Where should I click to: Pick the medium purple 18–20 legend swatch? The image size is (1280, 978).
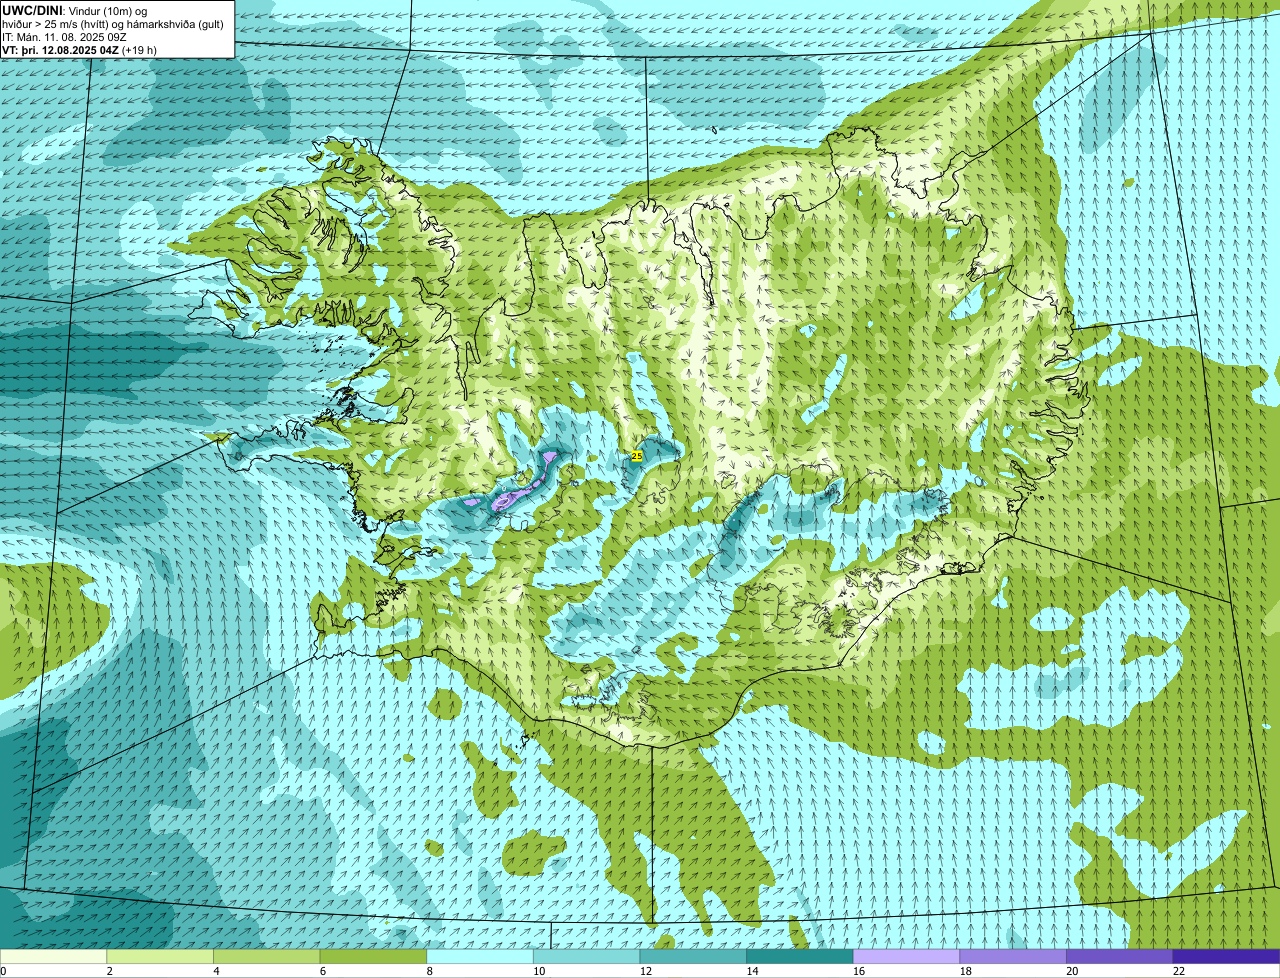click(1013, 956)
